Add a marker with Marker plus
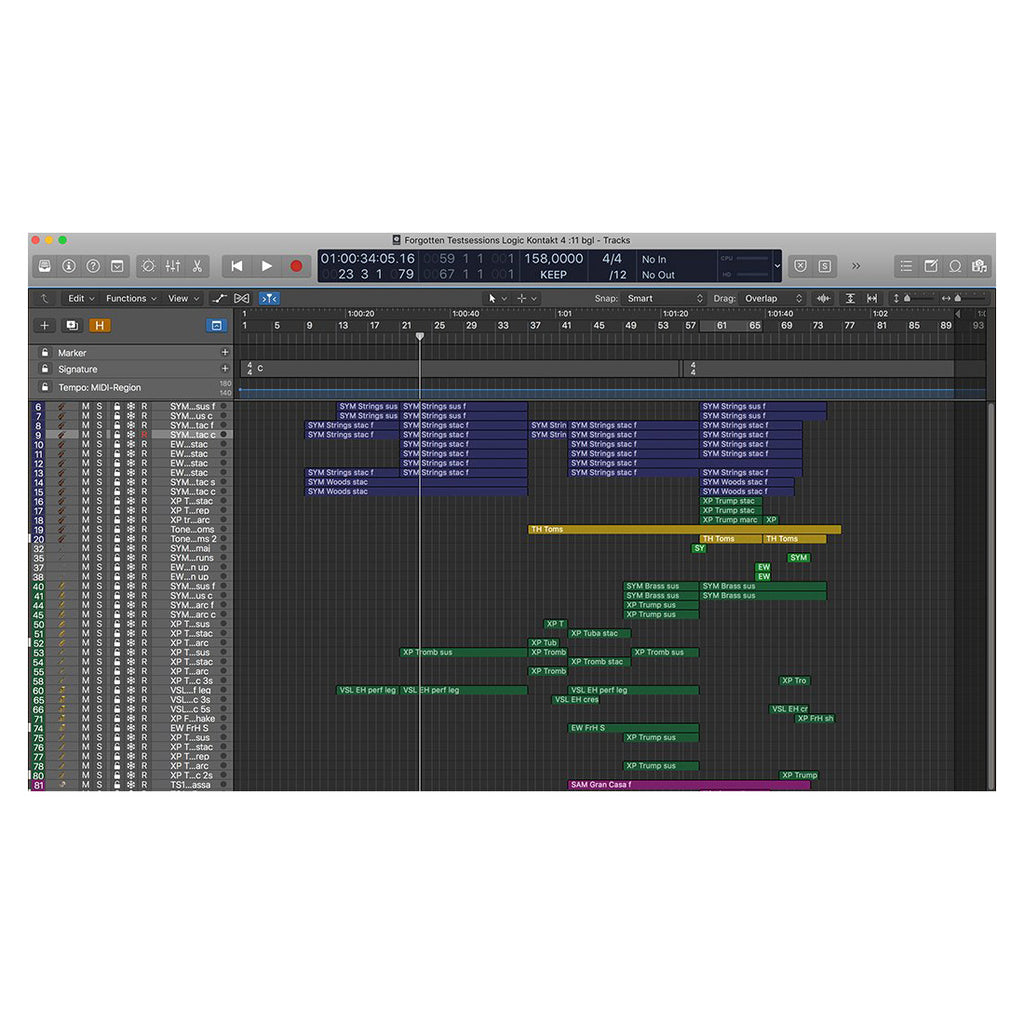Image resolution: width=1024 pixels, height=1024 pixels. click(225, 353)
